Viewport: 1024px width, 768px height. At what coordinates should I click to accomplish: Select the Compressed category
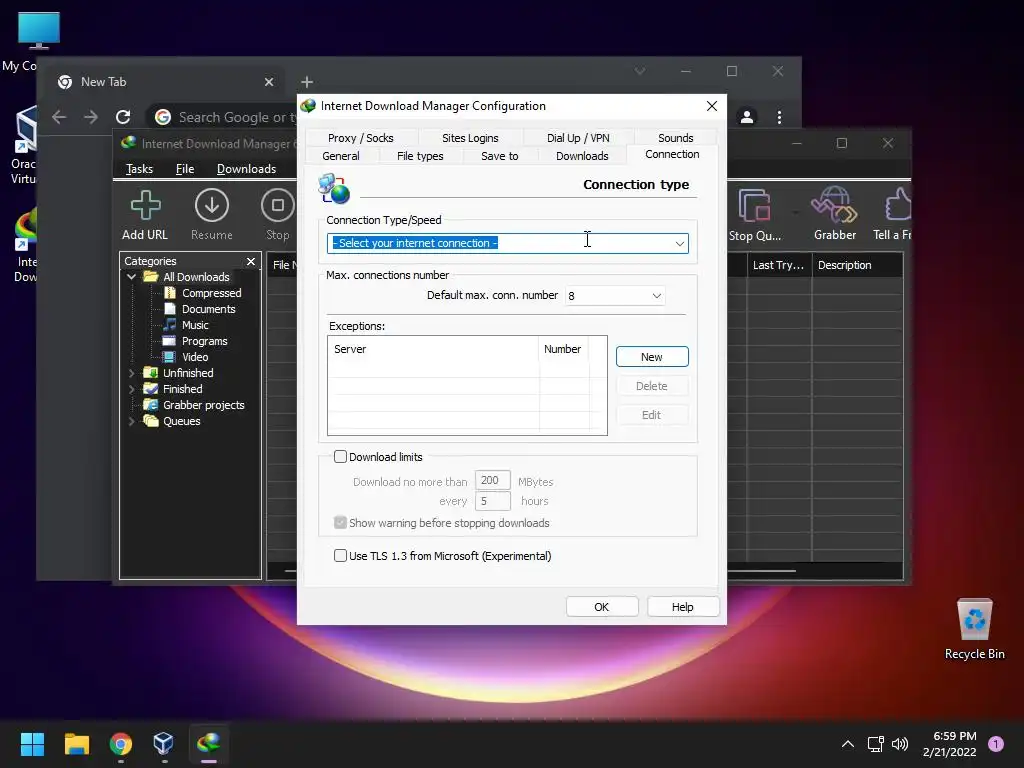[211, 293]
